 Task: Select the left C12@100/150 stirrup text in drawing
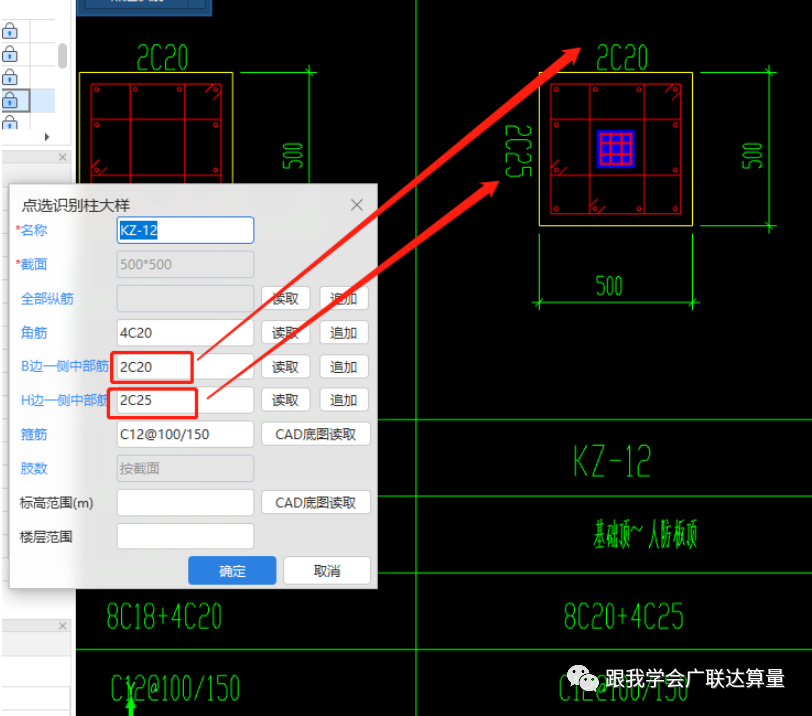tap(175, 688)
